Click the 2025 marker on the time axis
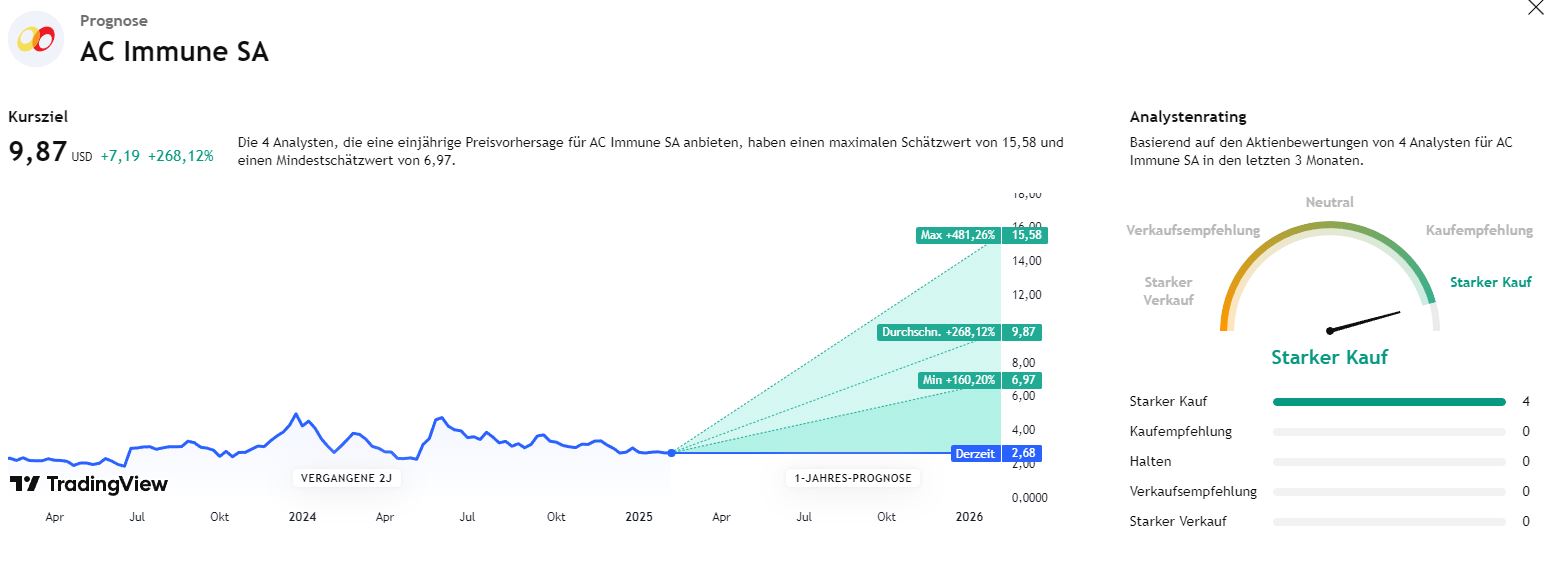1560x574 pixels. (x=639, y=517)
